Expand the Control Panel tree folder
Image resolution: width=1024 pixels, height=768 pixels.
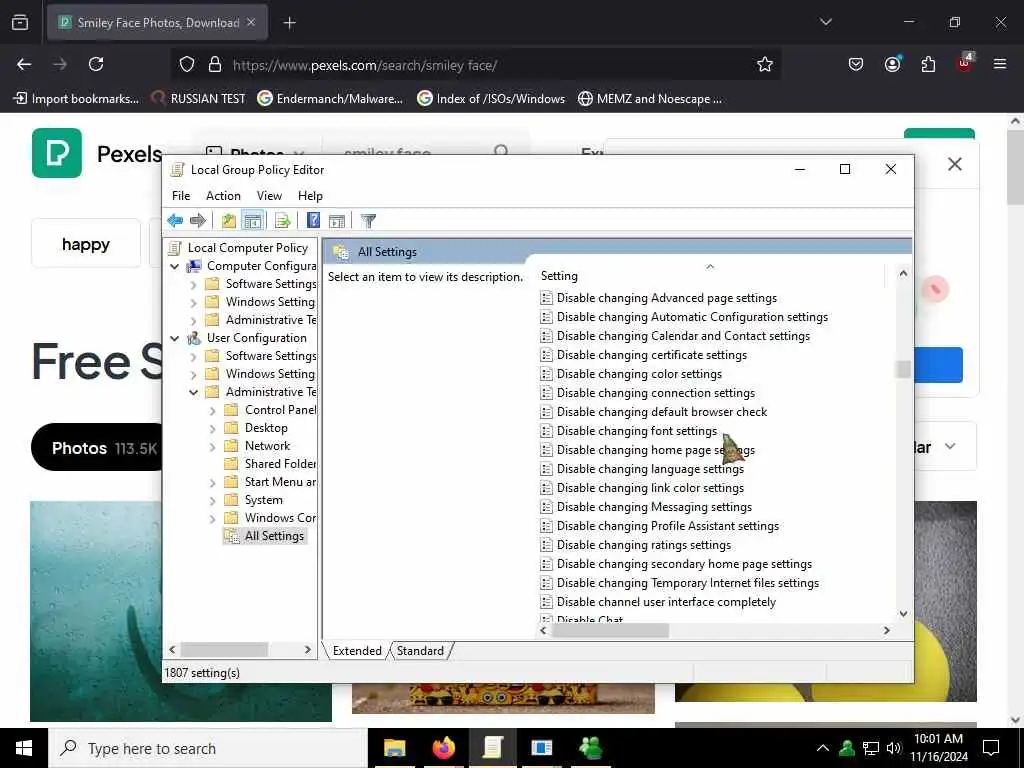click(212, 411)
